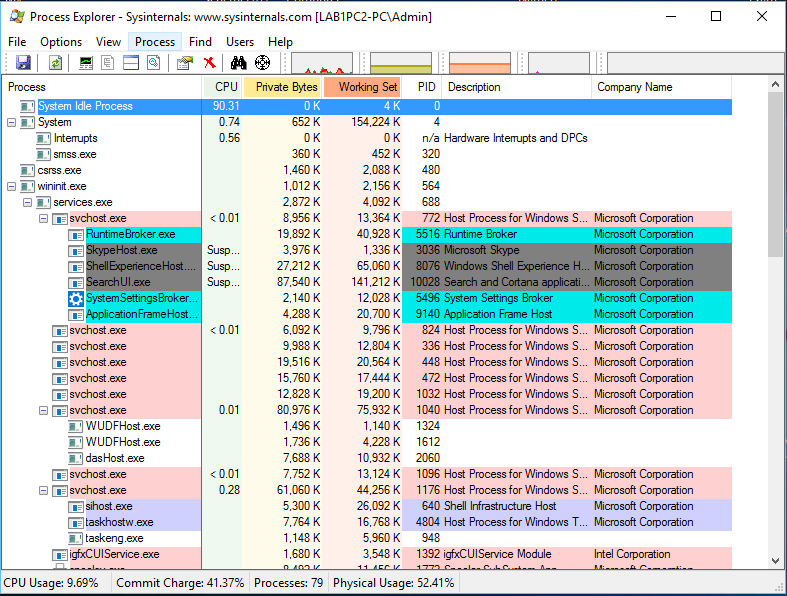Click the svchost.exe row with PID 824
Screen dimensions: 787x596
[366, 330]
